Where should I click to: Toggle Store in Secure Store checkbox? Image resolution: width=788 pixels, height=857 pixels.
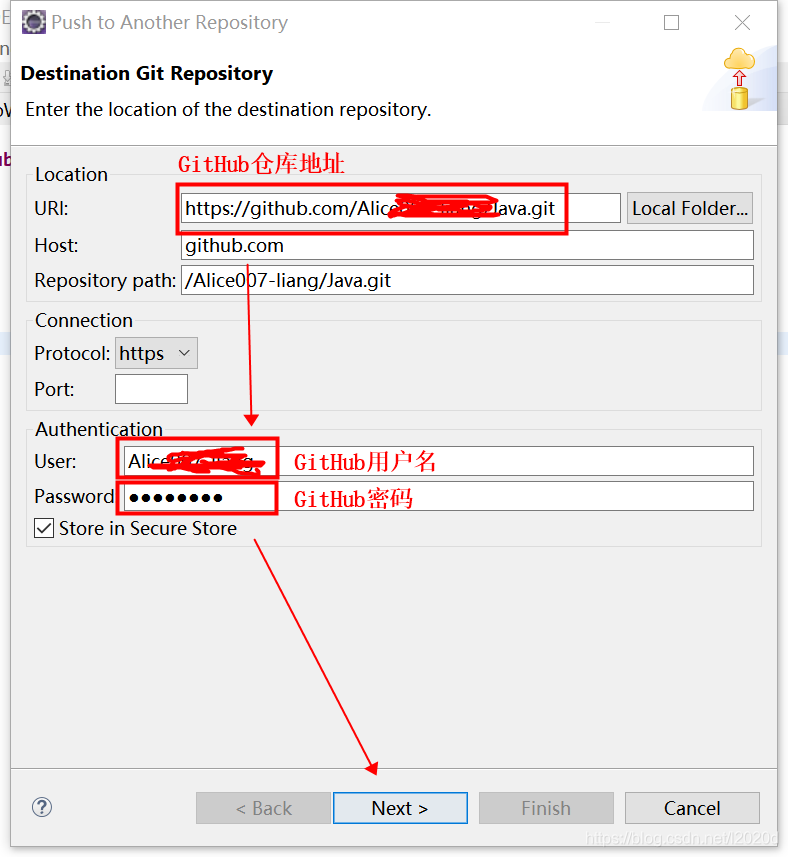44,529
